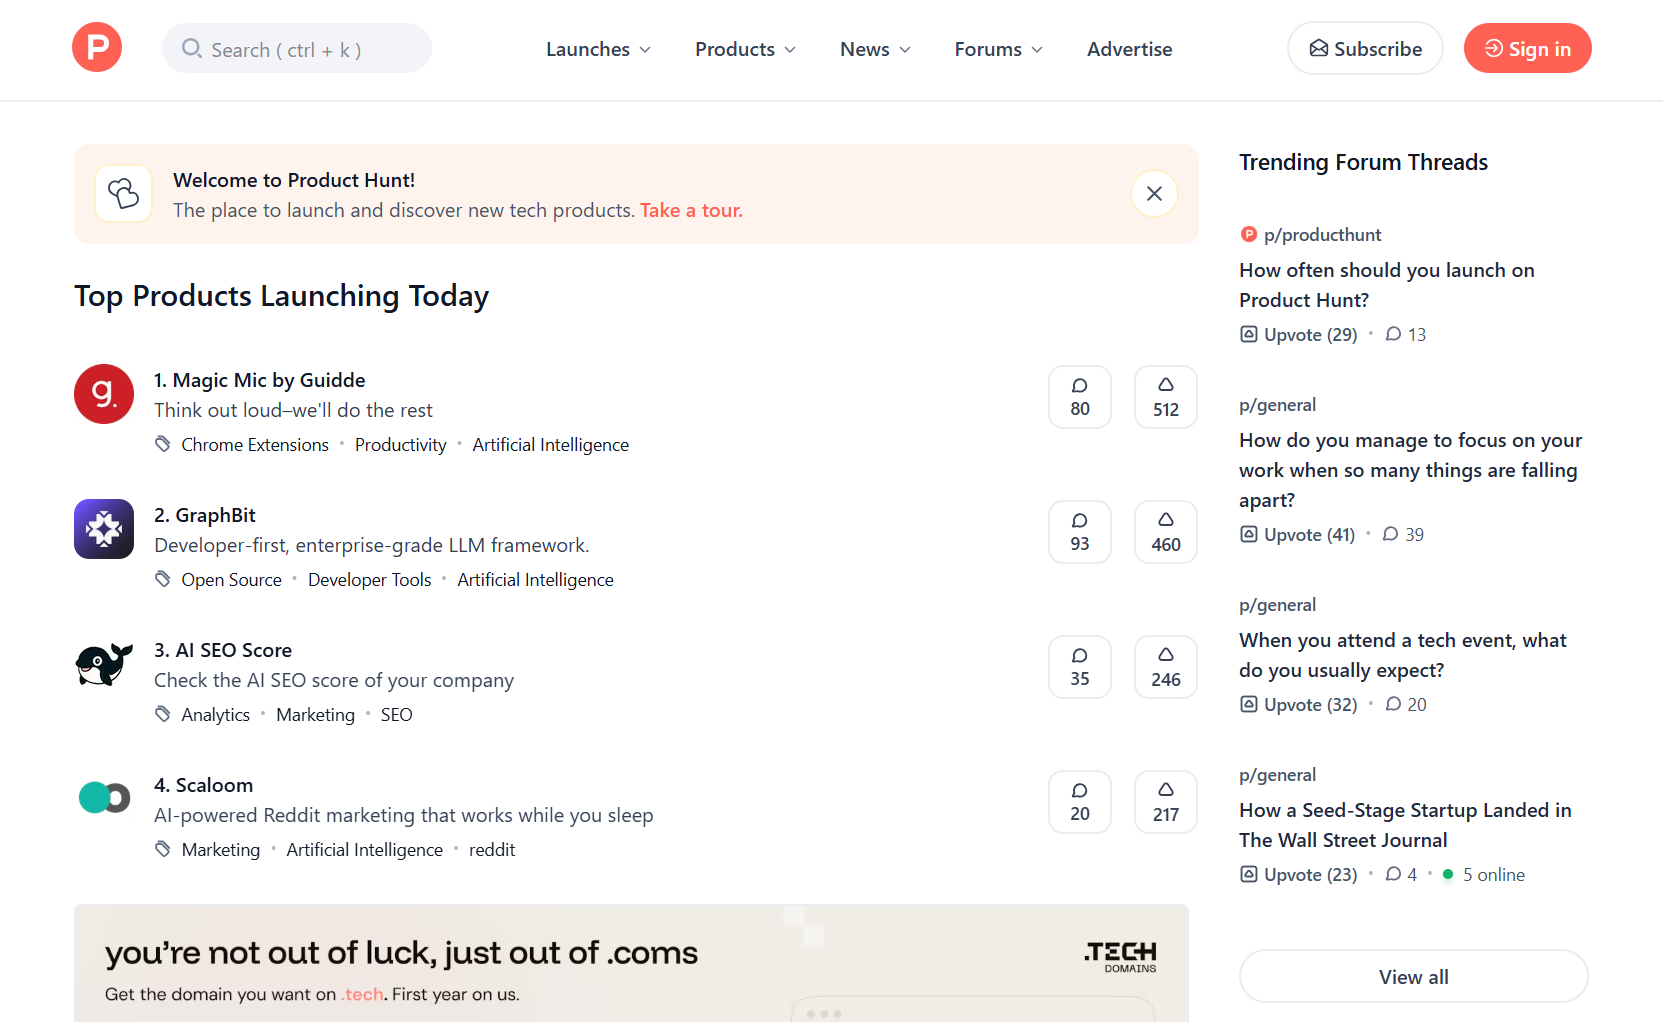Viewport: 1663px width, 1022px height.
Task: Open the GraphBit product icon
Action: tap(104, 529)
